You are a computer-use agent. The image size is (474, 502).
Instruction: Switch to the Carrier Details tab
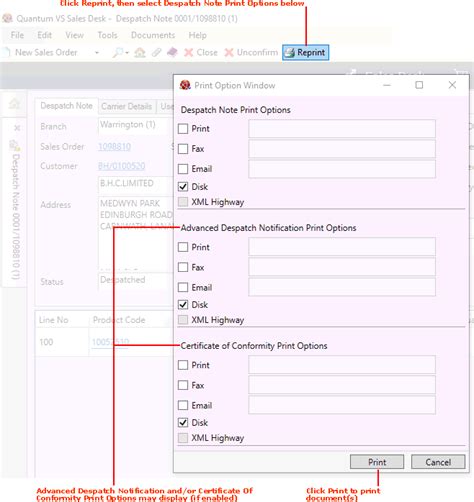coord(127,106)
